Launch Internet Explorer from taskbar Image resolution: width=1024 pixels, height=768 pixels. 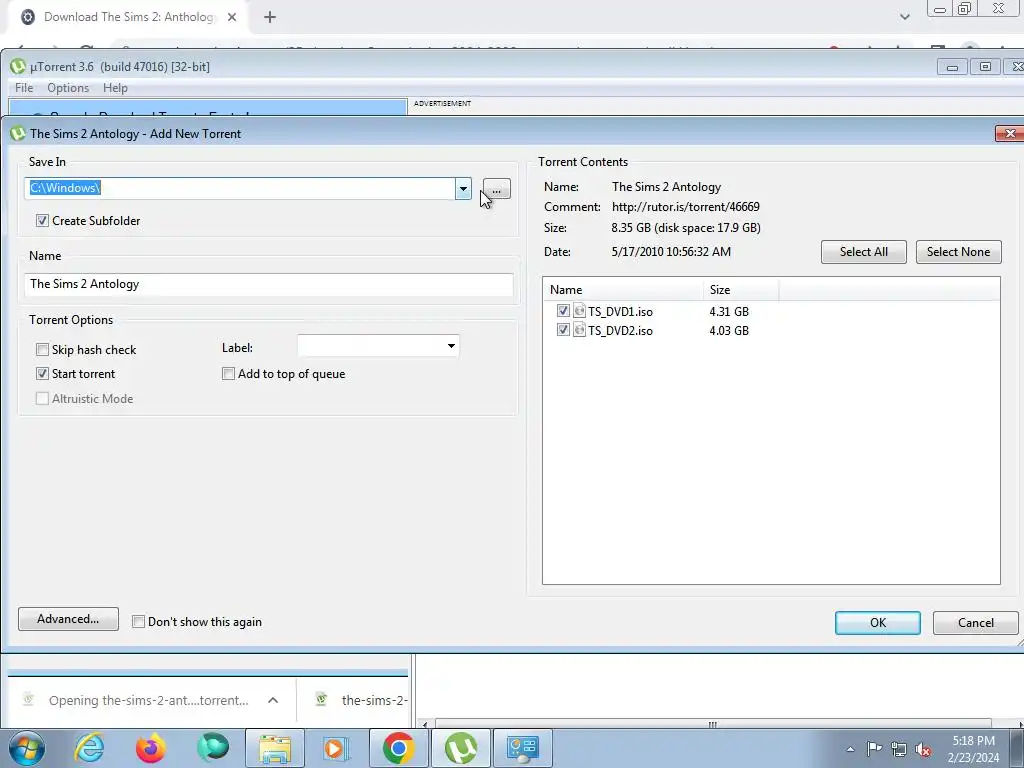pos(89,748)
